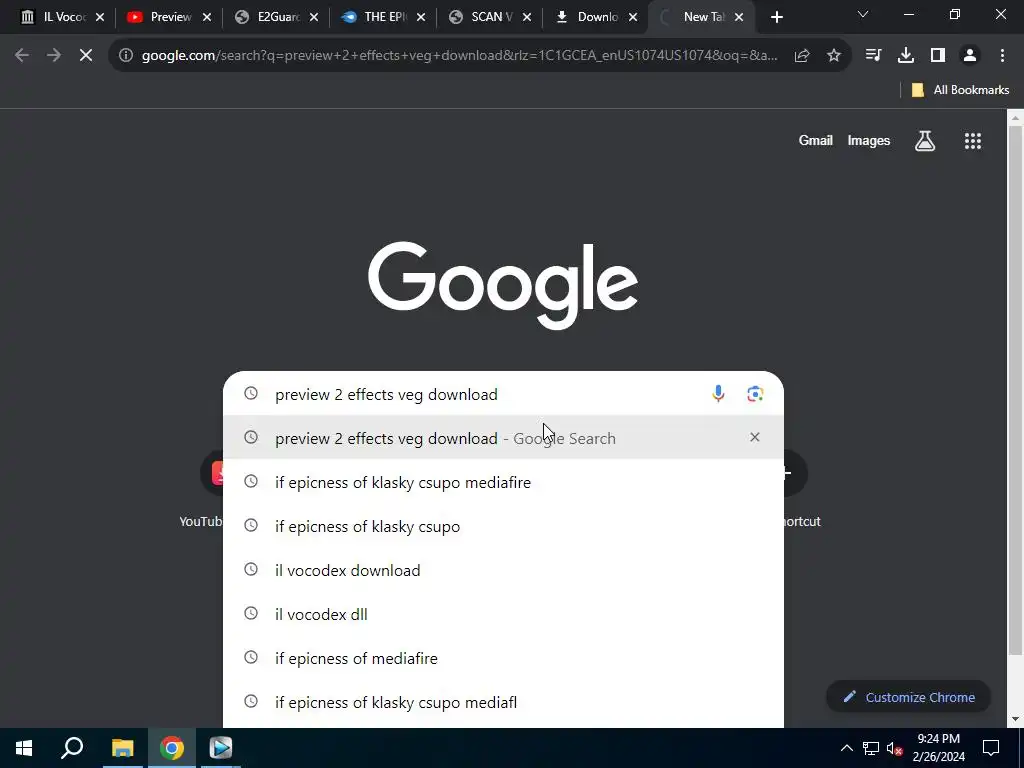Close the YouTube Preview tab

[207, 17]
